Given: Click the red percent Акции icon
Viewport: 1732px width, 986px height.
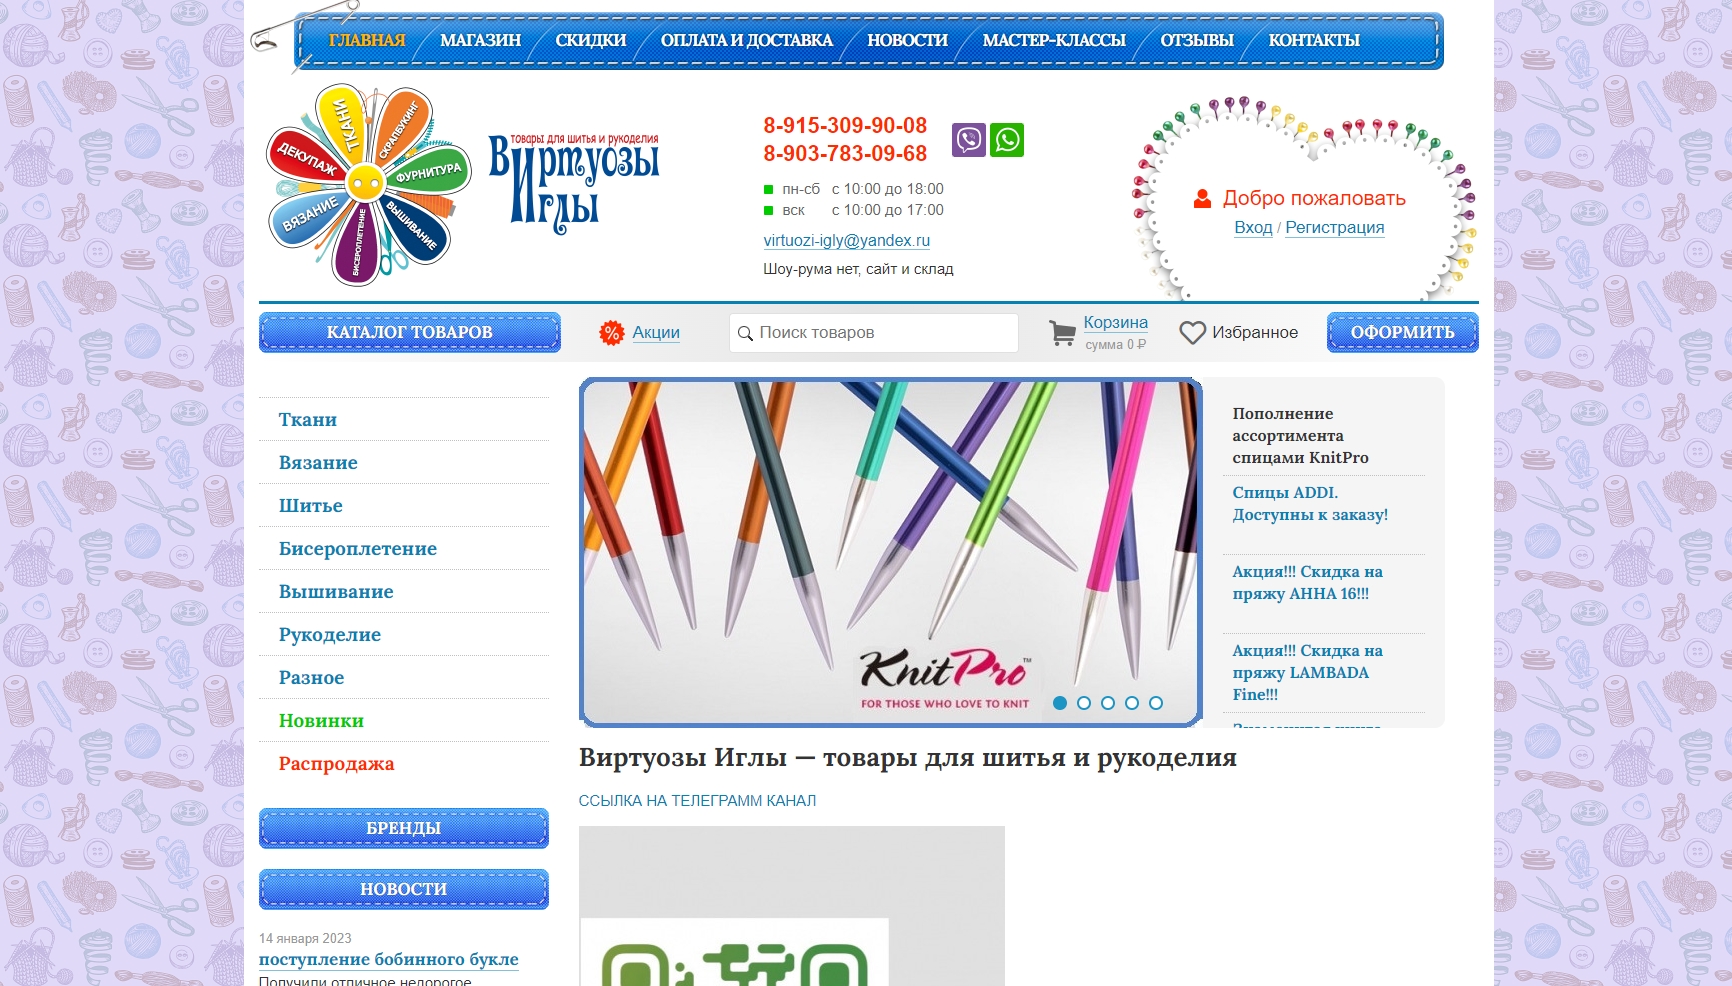Looking at the screenshot, I should [x=611, y=333].
